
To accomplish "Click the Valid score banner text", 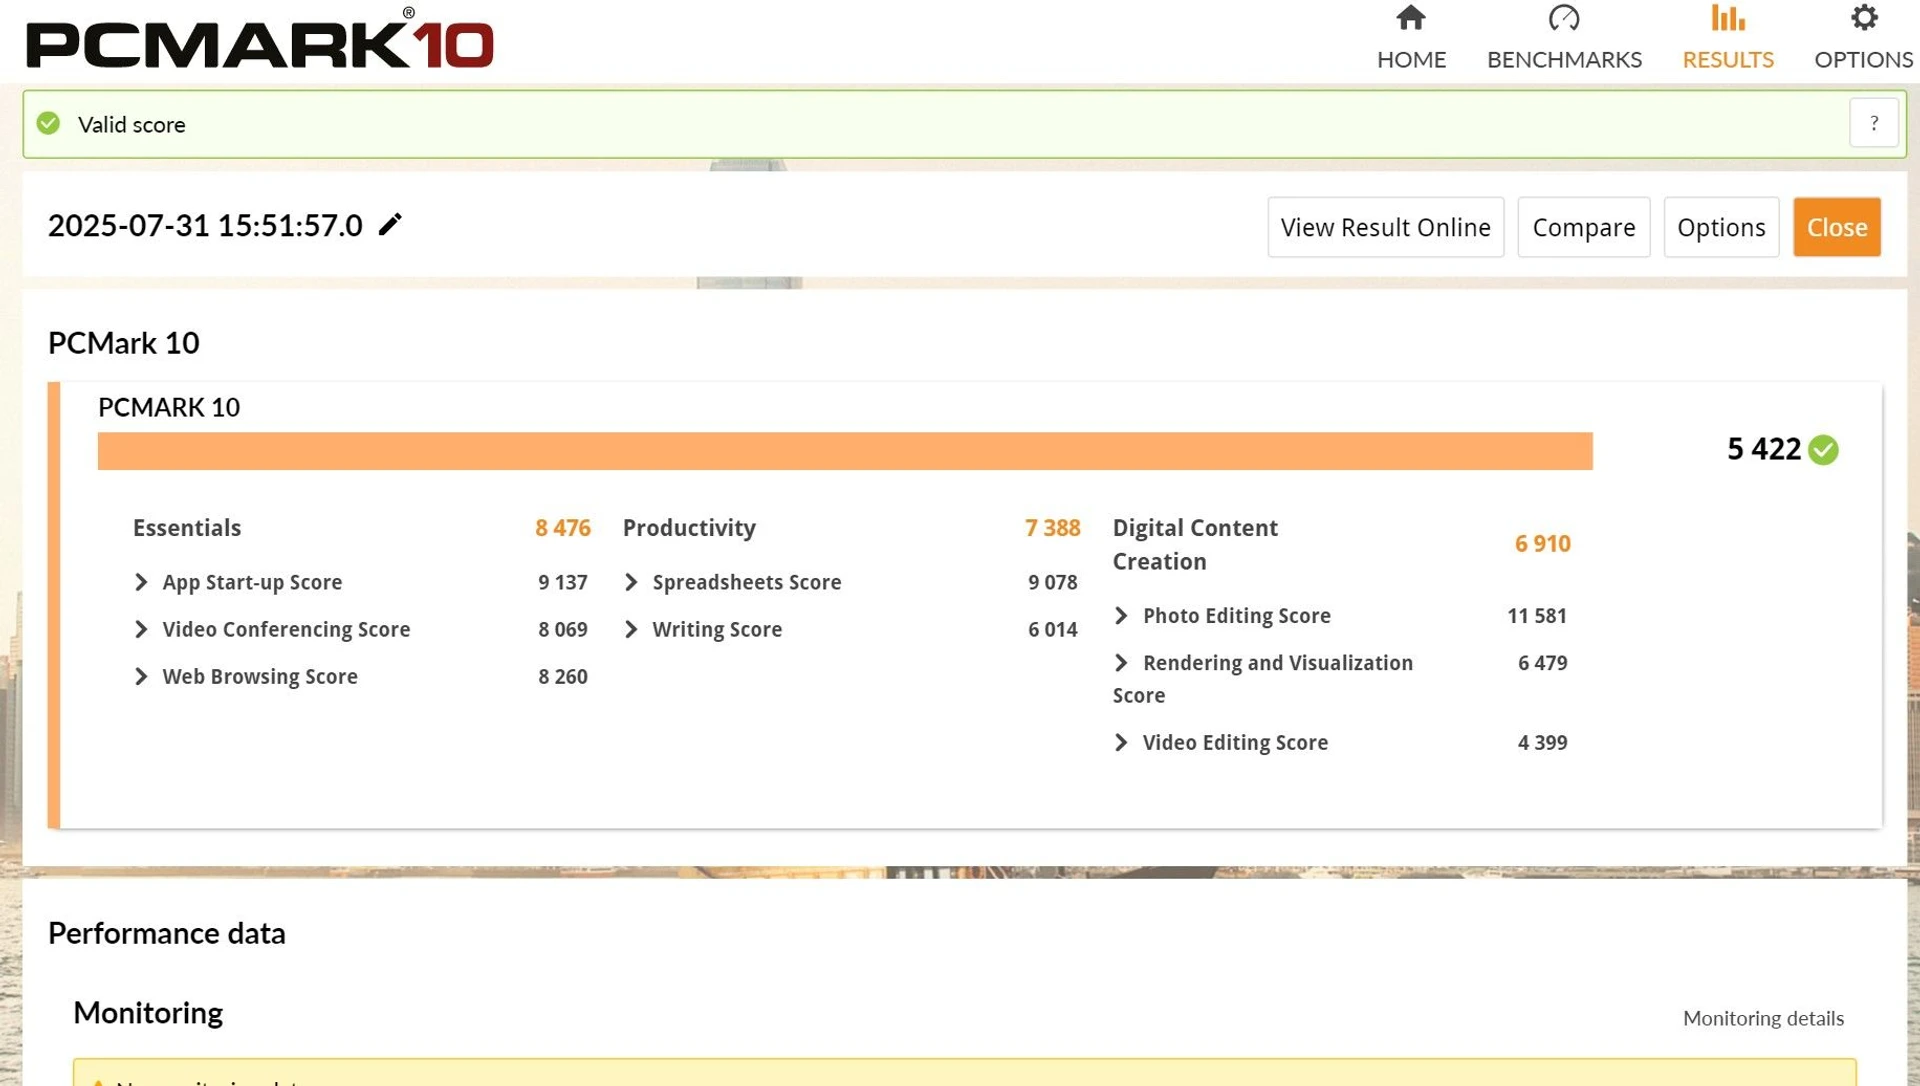I will point(132,125).
